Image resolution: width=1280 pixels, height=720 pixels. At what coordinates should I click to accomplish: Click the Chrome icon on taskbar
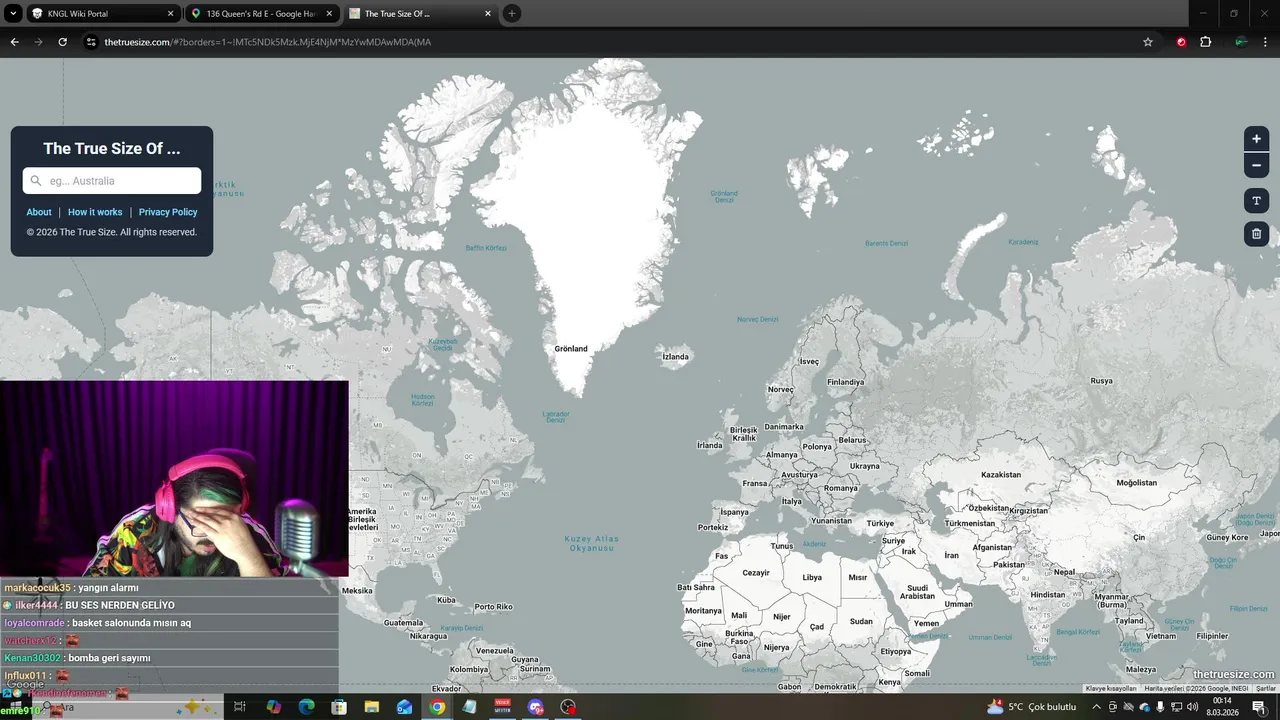click(437, 707)
